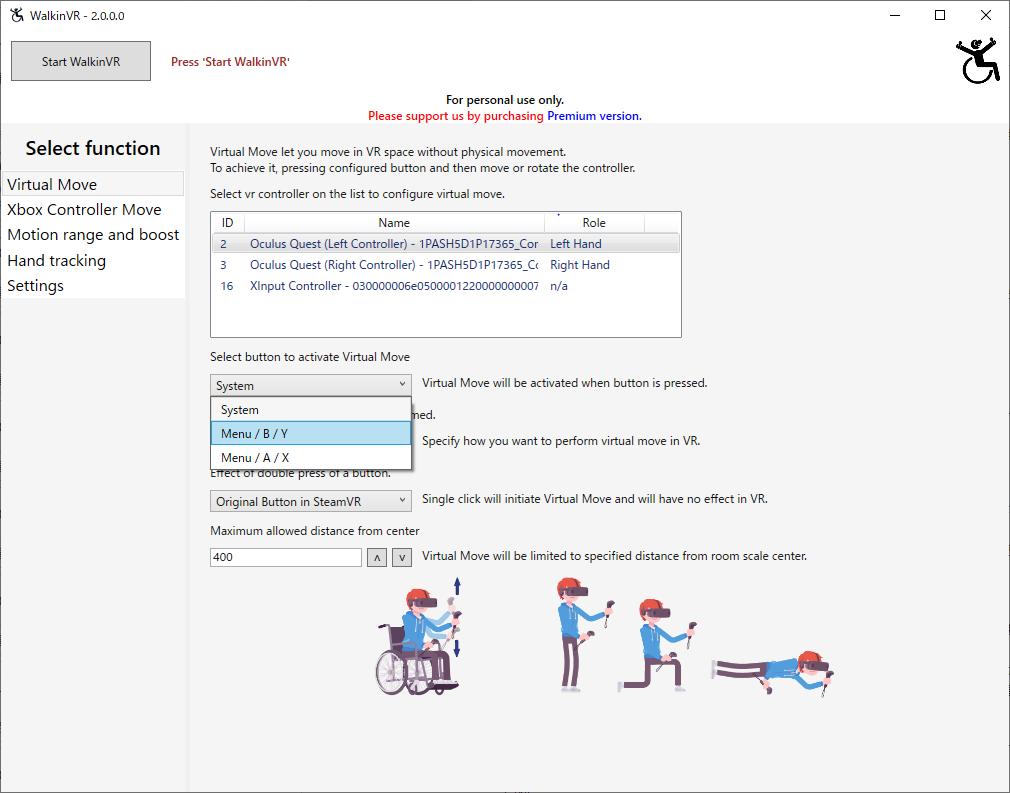This screenshot has height=793, width=1010.
Task: Select Oculus Quest Right Controller row
Action: 445,265
